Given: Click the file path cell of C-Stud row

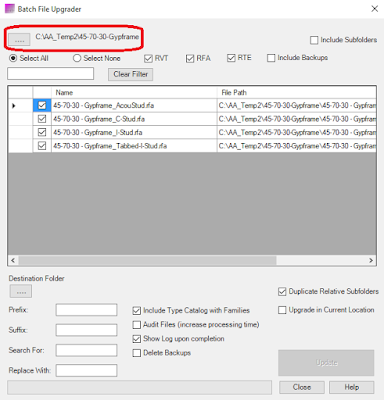Looking at the screenshot, I should 297,119.
